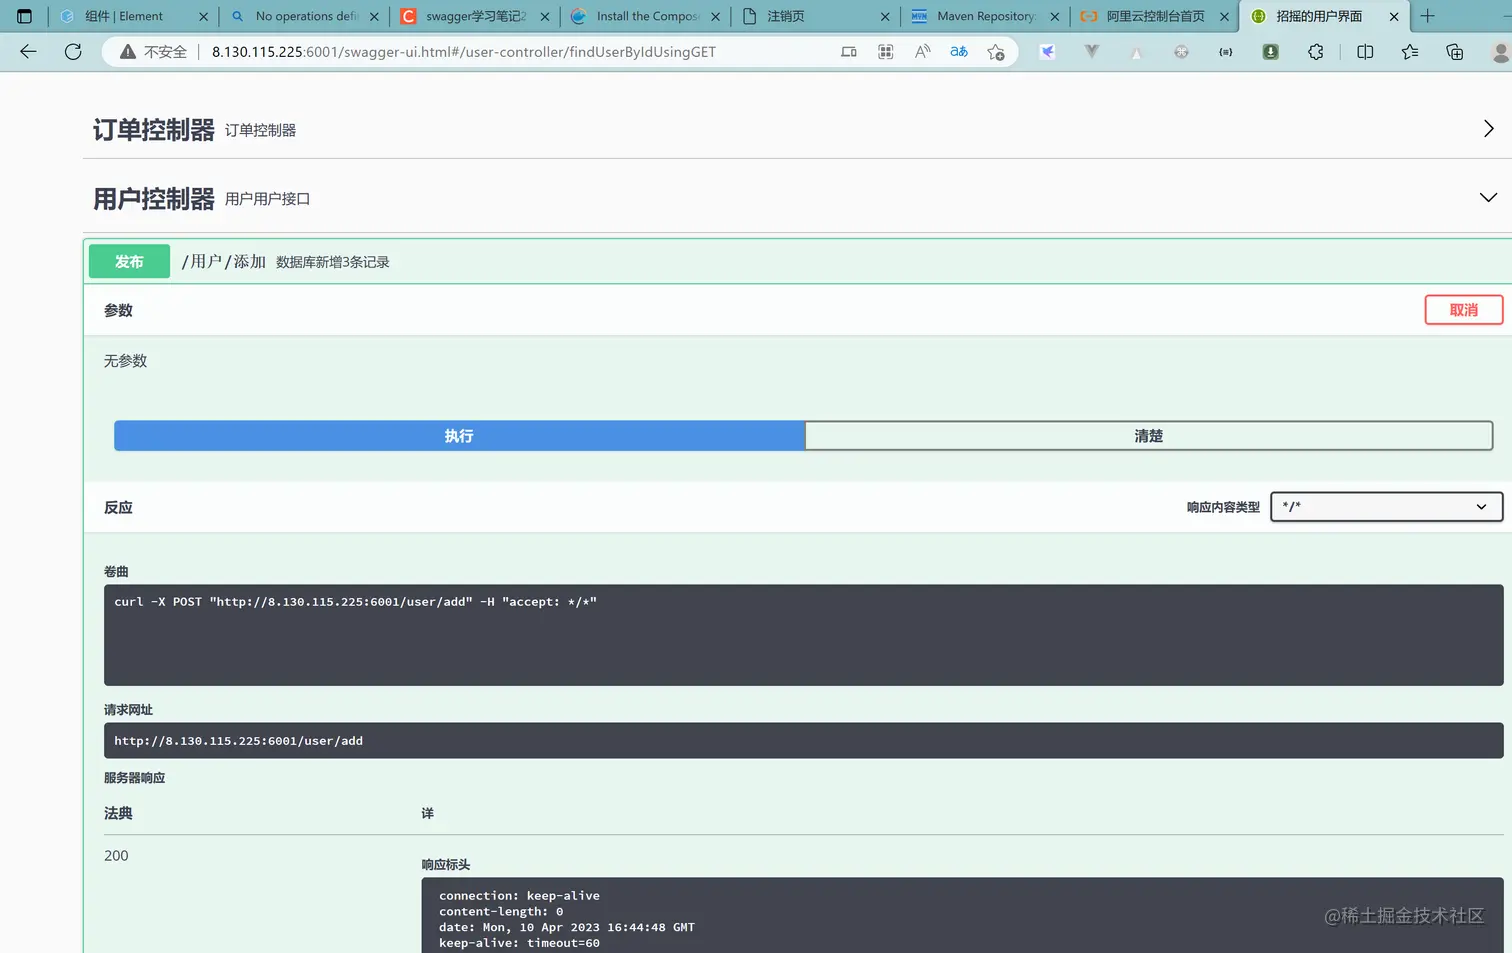Click the 取消 button
This screenshot has height=953, width=1512.
pos(1464,310)
